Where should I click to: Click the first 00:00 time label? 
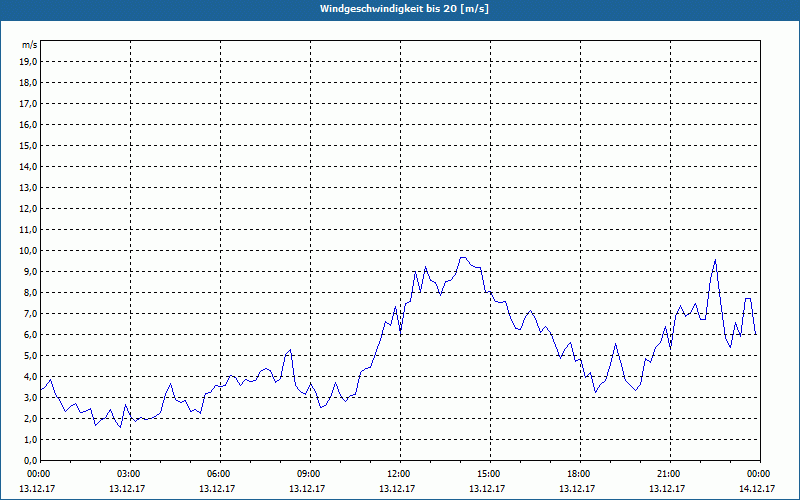coord(37,474)
